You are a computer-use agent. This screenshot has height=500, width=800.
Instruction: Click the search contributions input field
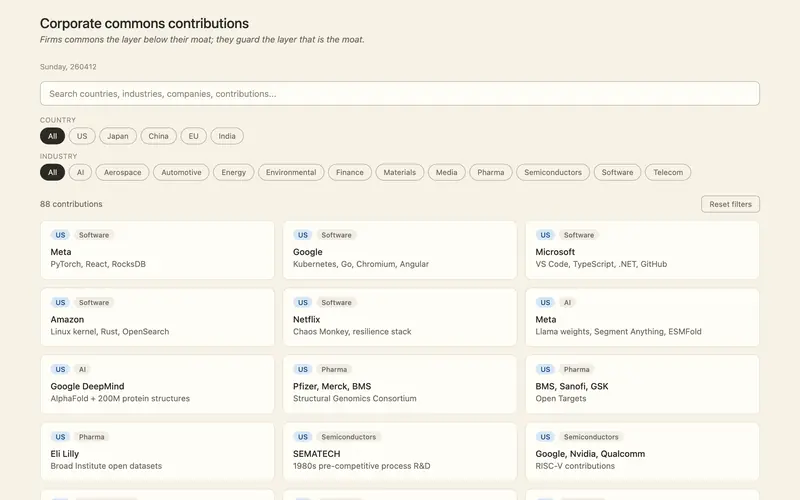click(x=399, y=94)
